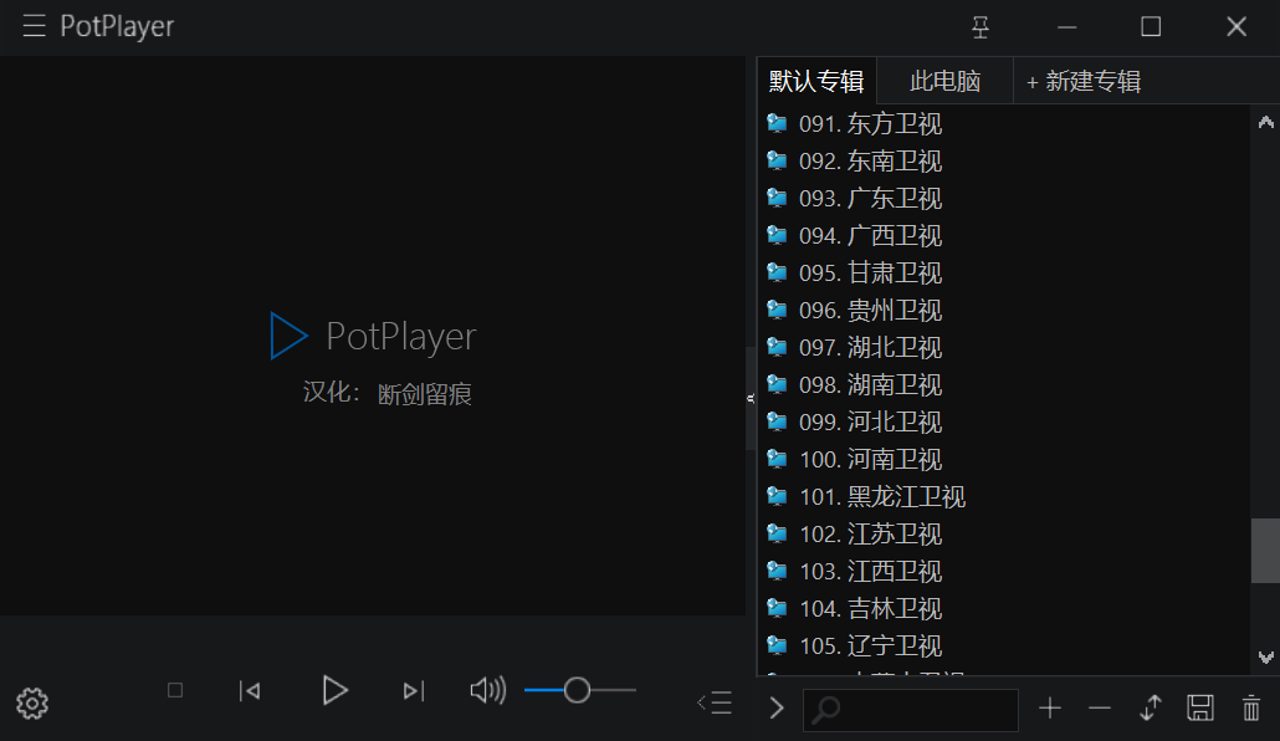This screenshot has height=741, width=1280.
Task: Click the stream icon beside 099. 河北卫视
Action: (777, 421)
